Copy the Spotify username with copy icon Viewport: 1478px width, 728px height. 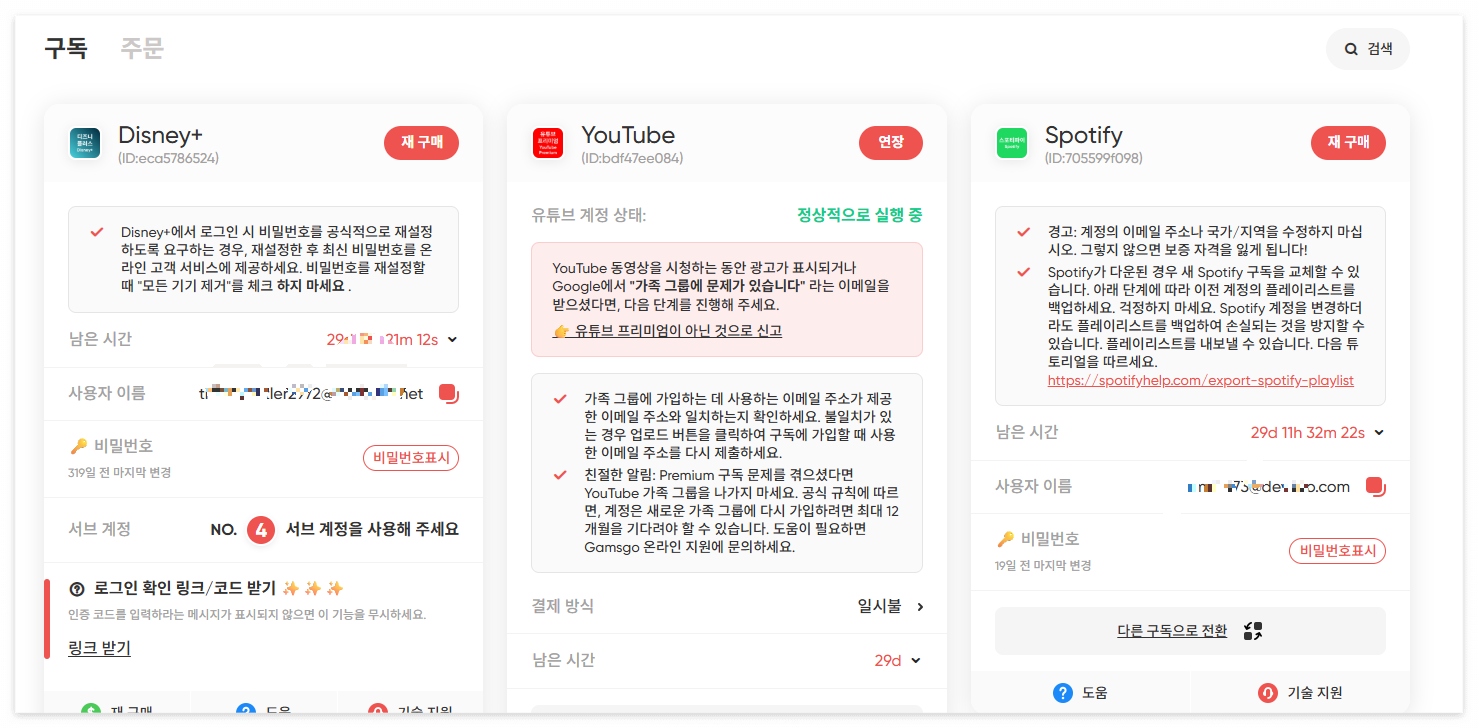pyautogui.click(x=1375, y=487)
